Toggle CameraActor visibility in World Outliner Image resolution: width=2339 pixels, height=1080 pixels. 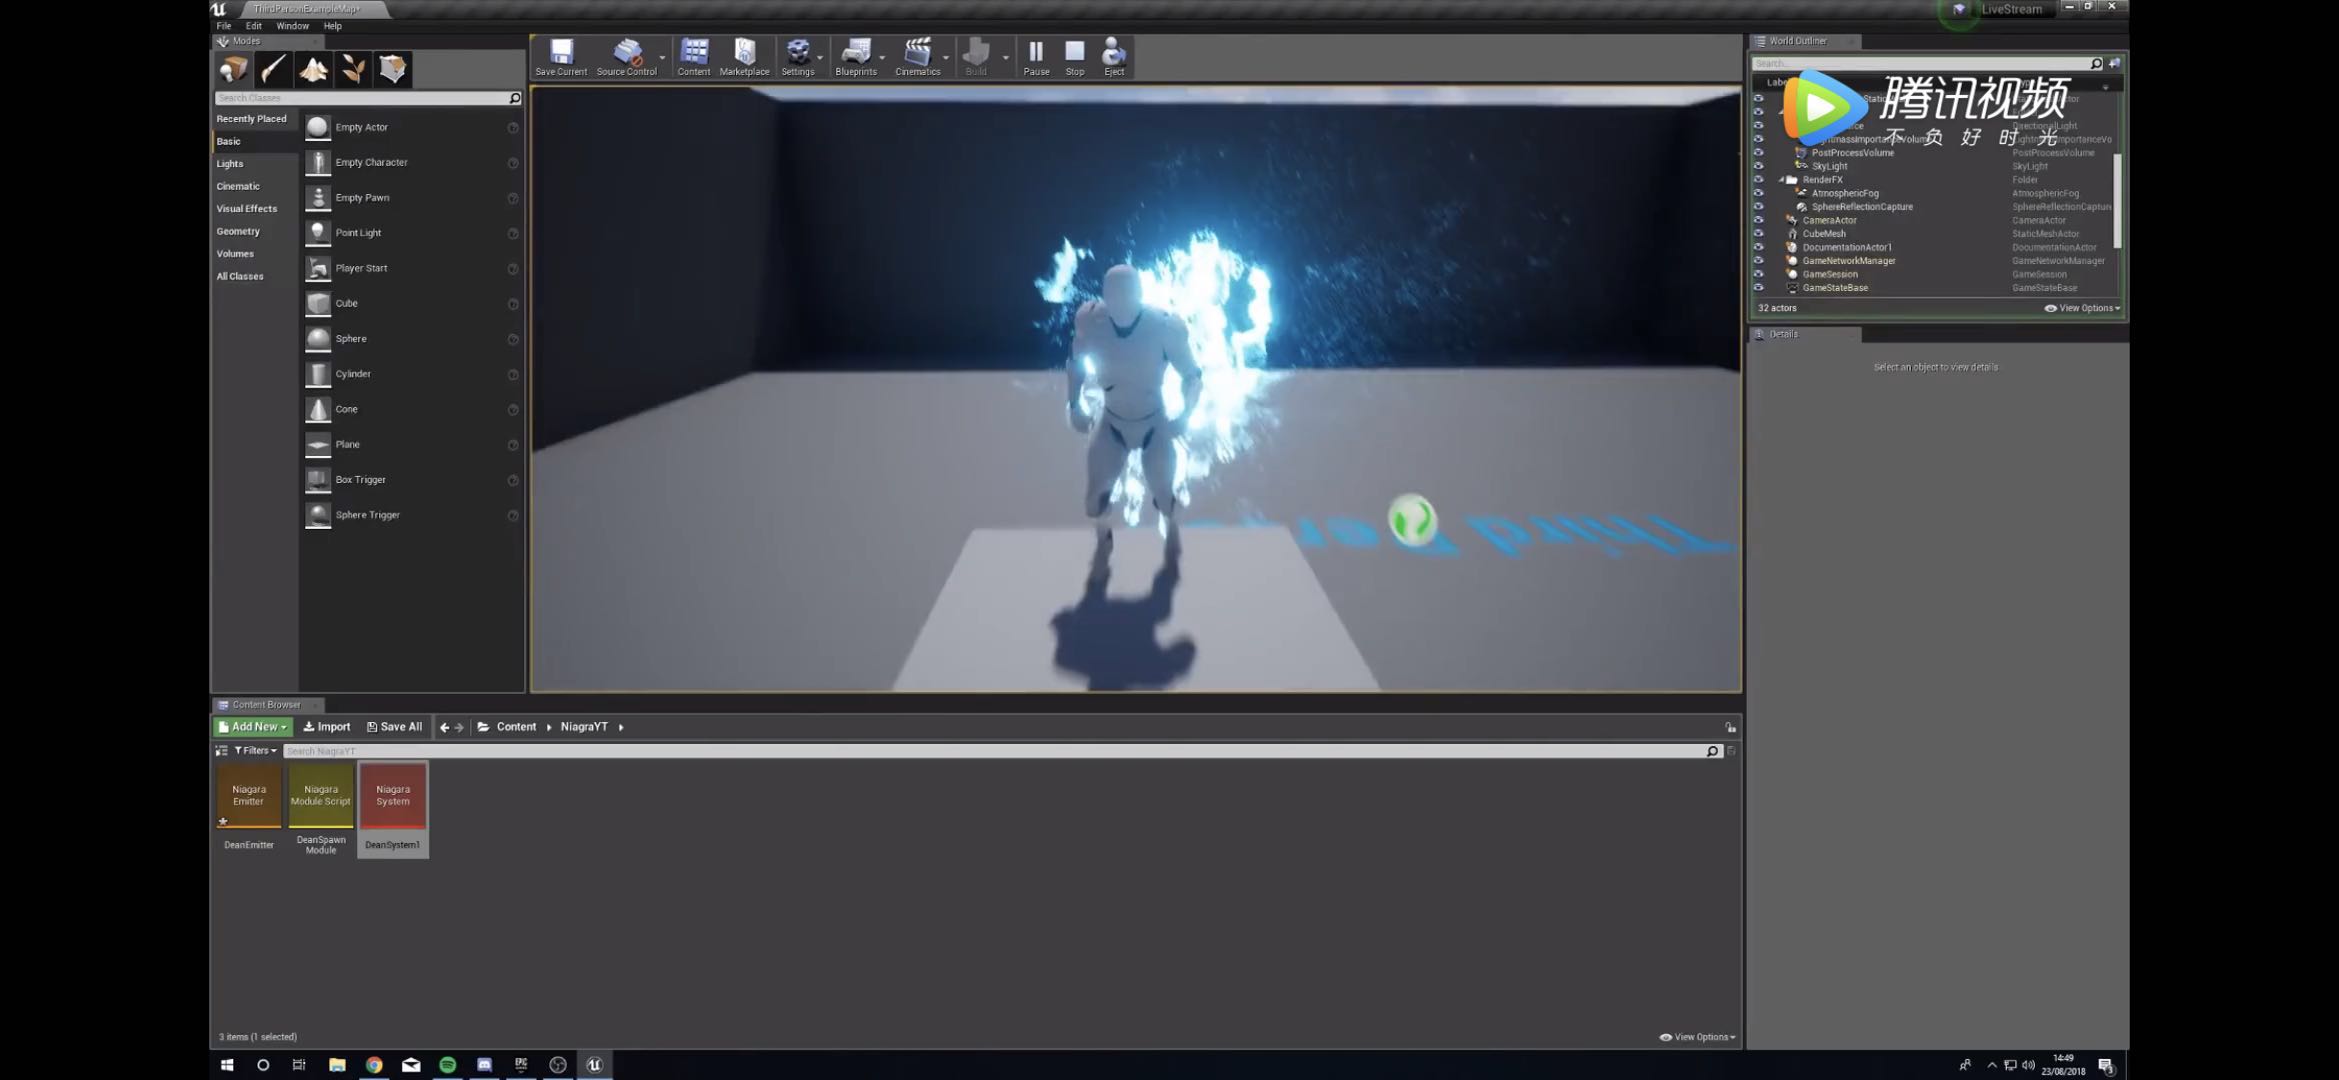click(1760, 219)
